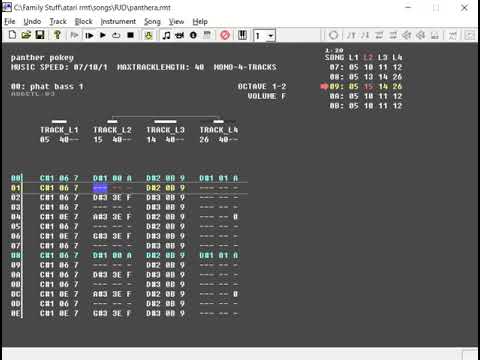Click the greyed play-from-start flag icon
480x360 pixels.
pyautogui.click(x=74, y=35)
